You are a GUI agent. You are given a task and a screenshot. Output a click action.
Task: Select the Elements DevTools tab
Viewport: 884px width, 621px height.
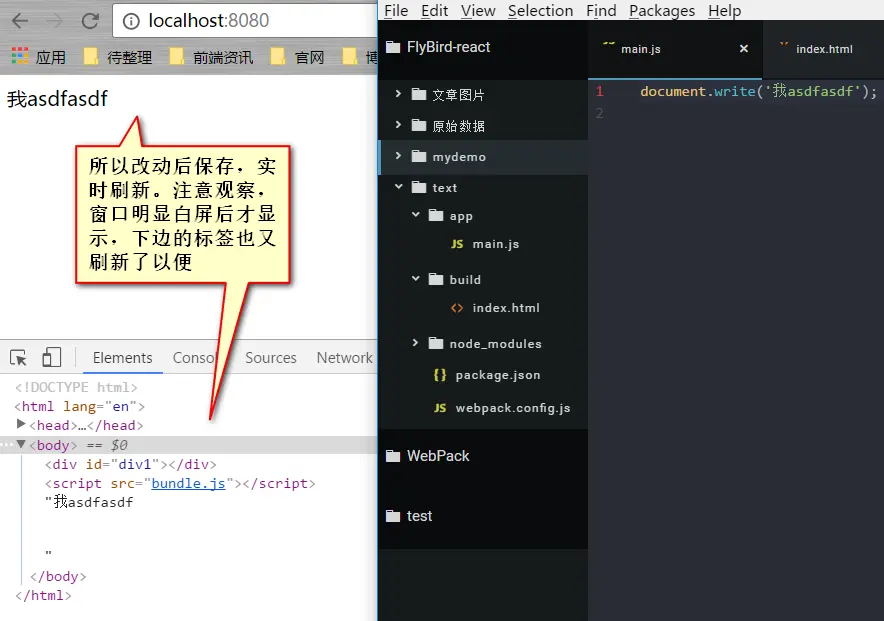click(x=122, y=358)
